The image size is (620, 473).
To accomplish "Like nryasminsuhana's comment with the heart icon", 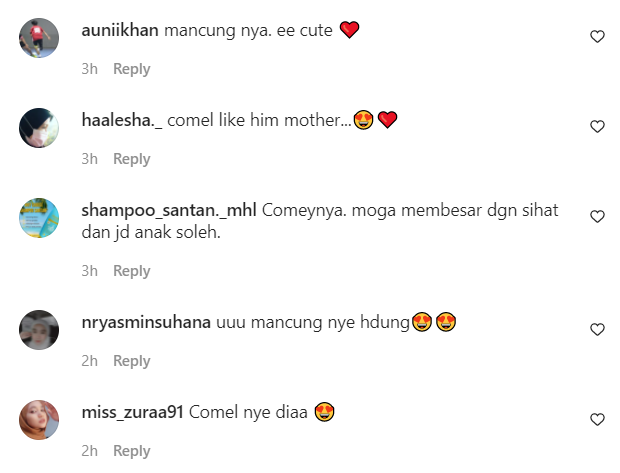I will [597, 329].
